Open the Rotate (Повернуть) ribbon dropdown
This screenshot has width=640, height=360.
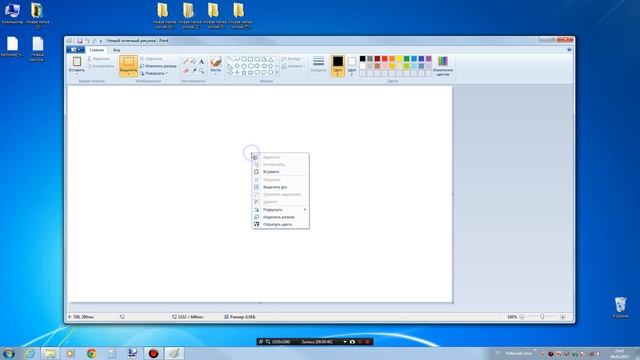[x=154, y=73]
